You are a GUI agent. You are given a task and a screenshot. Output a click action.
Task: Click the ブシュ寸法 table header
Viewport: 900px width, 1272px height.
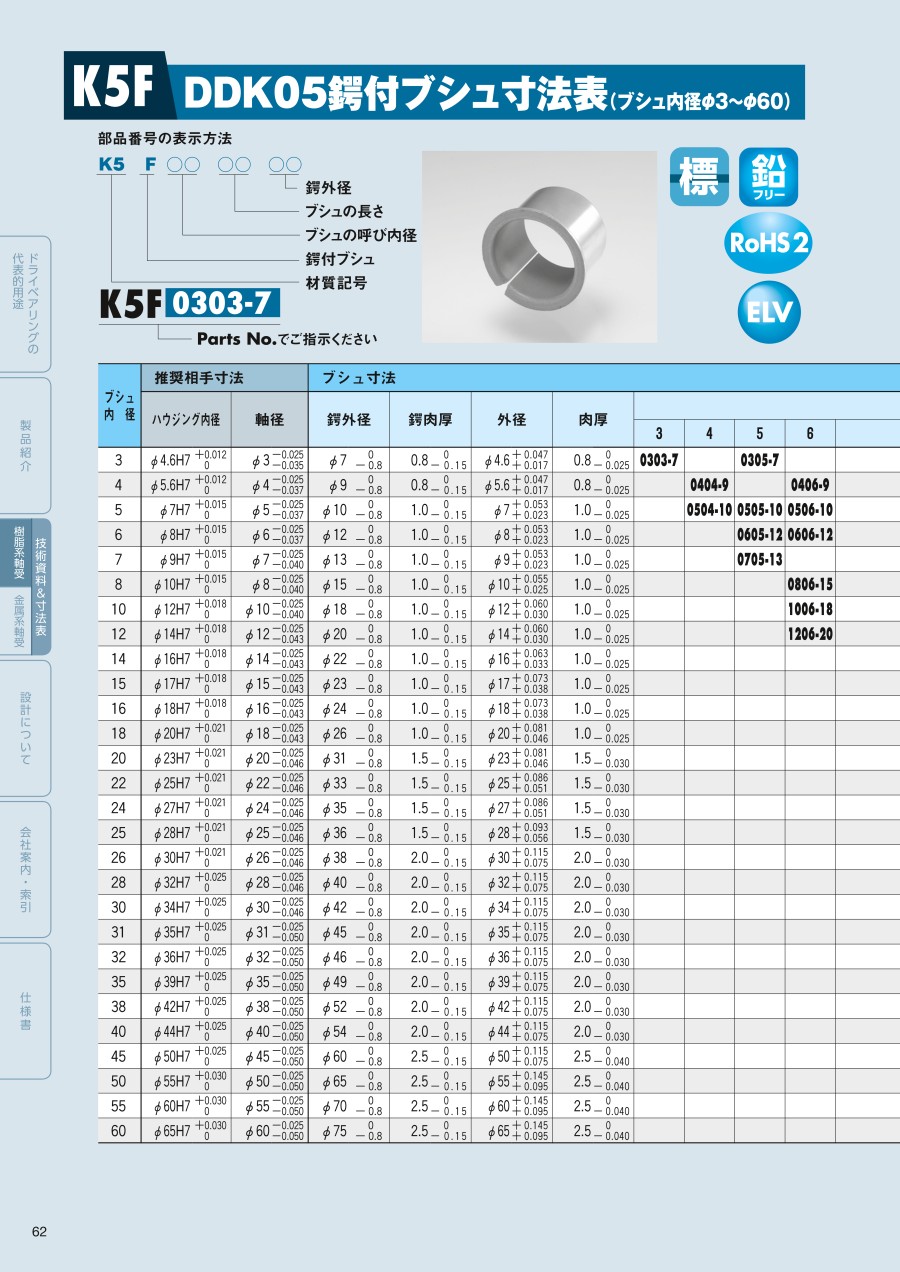coord(359,378)
